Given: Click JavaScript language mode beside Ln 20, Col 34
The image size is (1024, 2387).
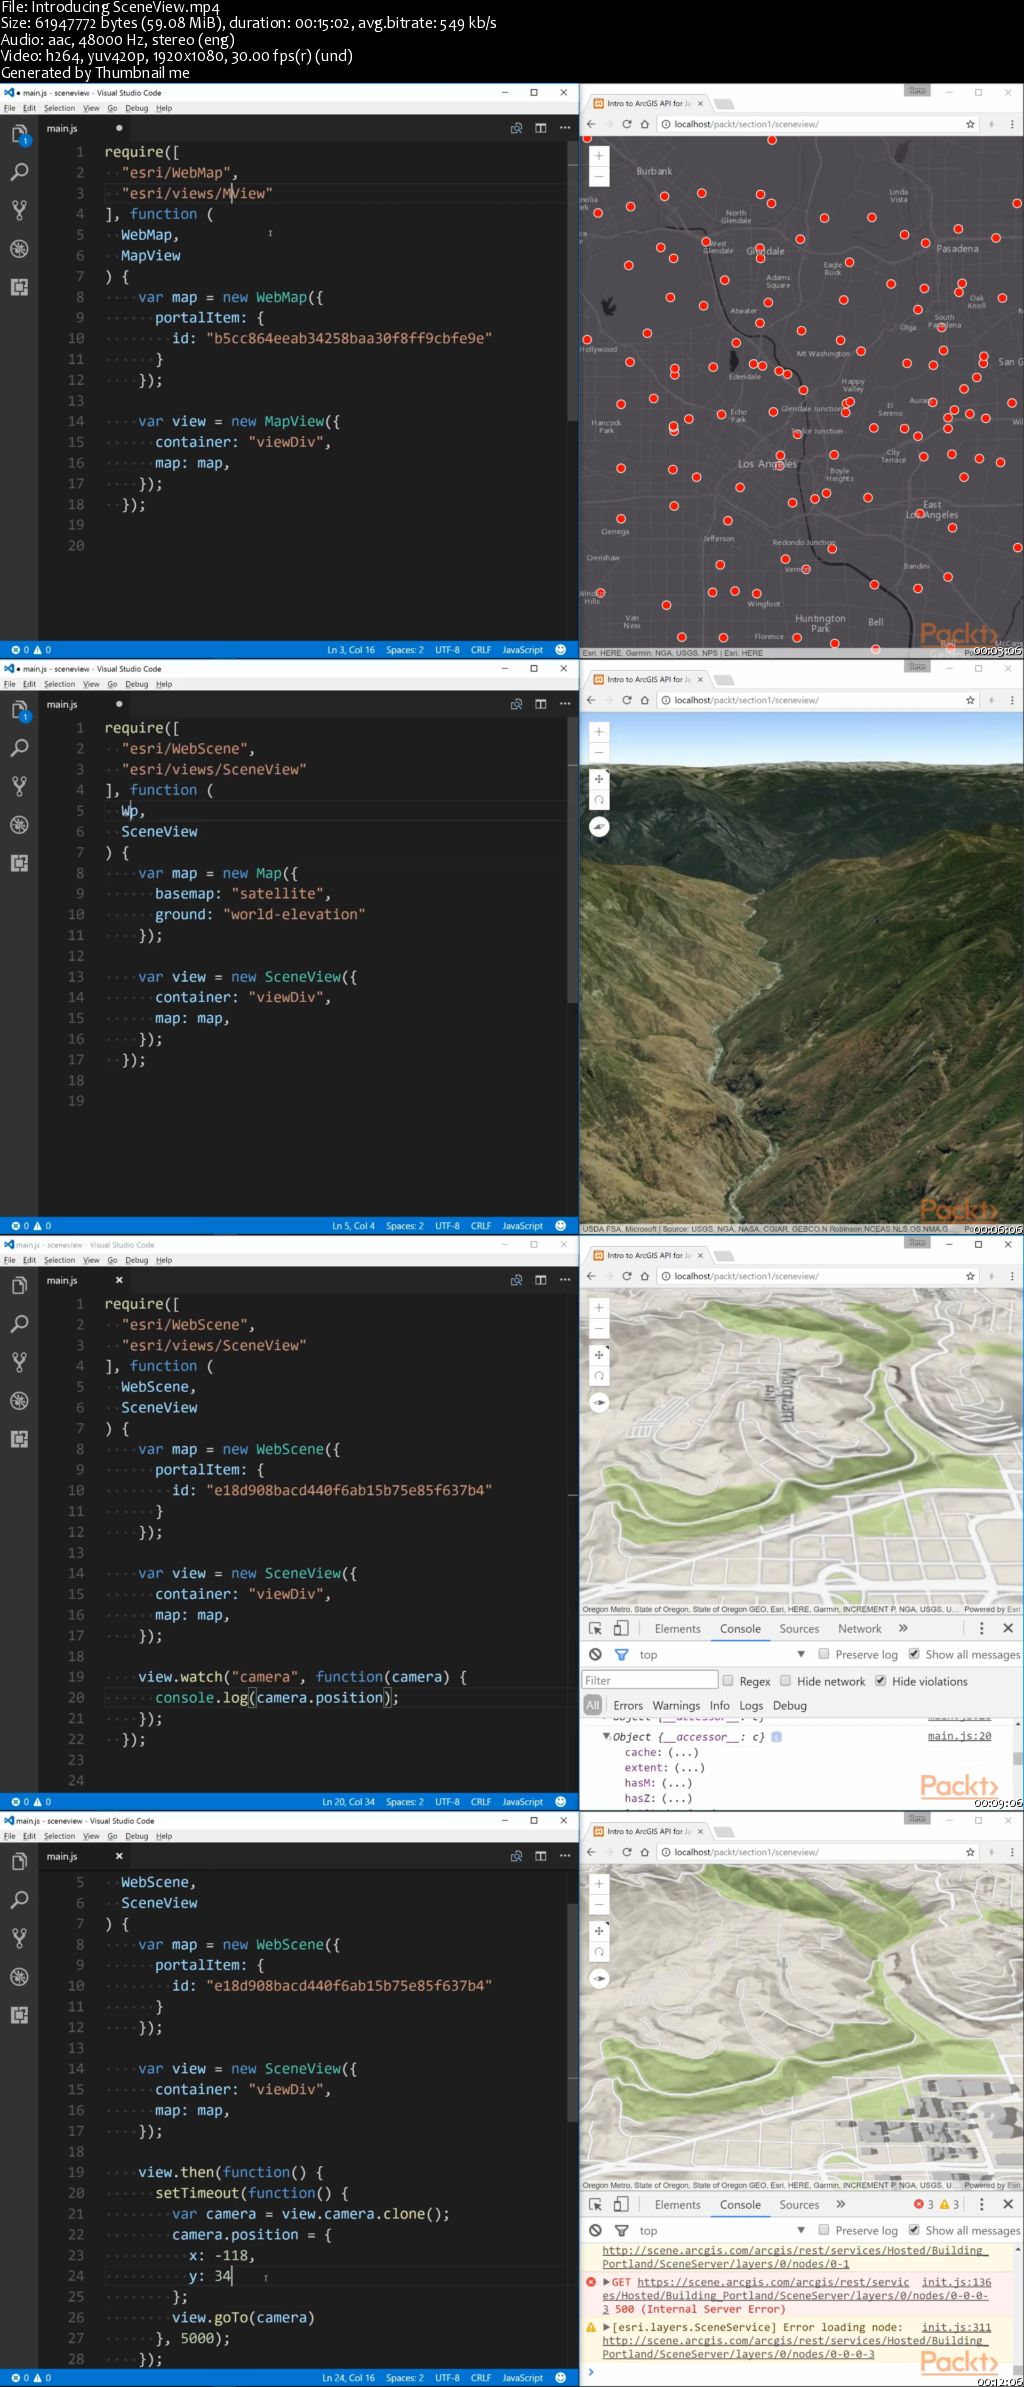Looking at the screenshot, I should point(522,1802).
